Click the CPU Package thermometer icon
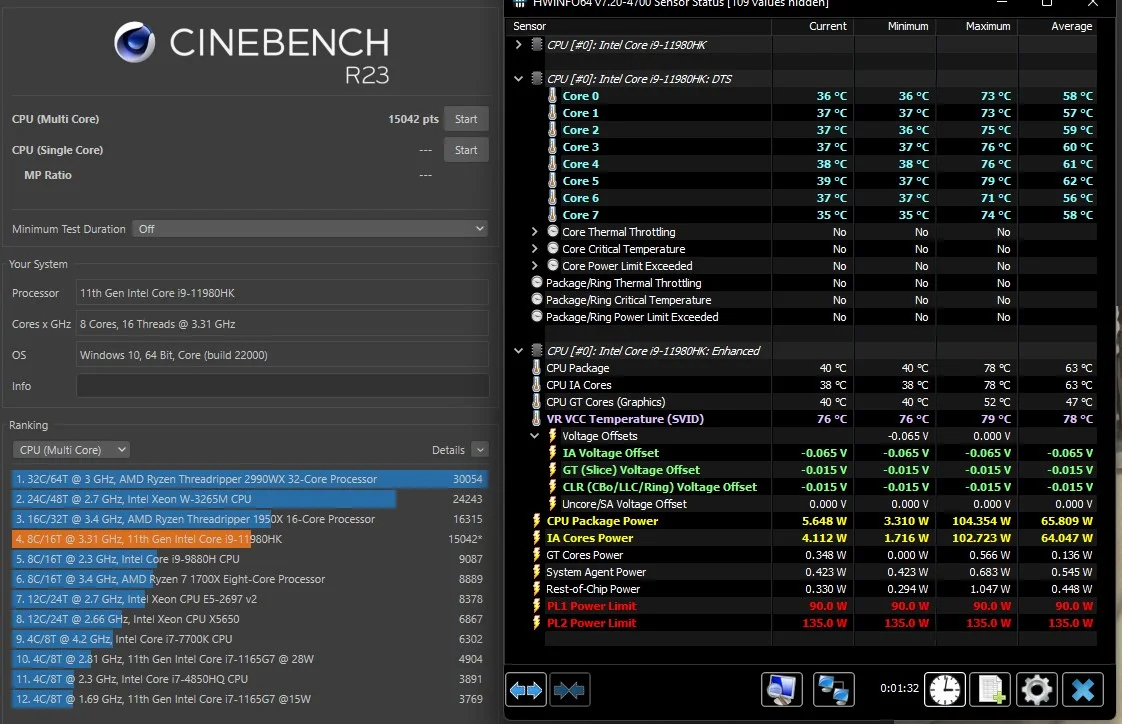 [x=537, y=368]
